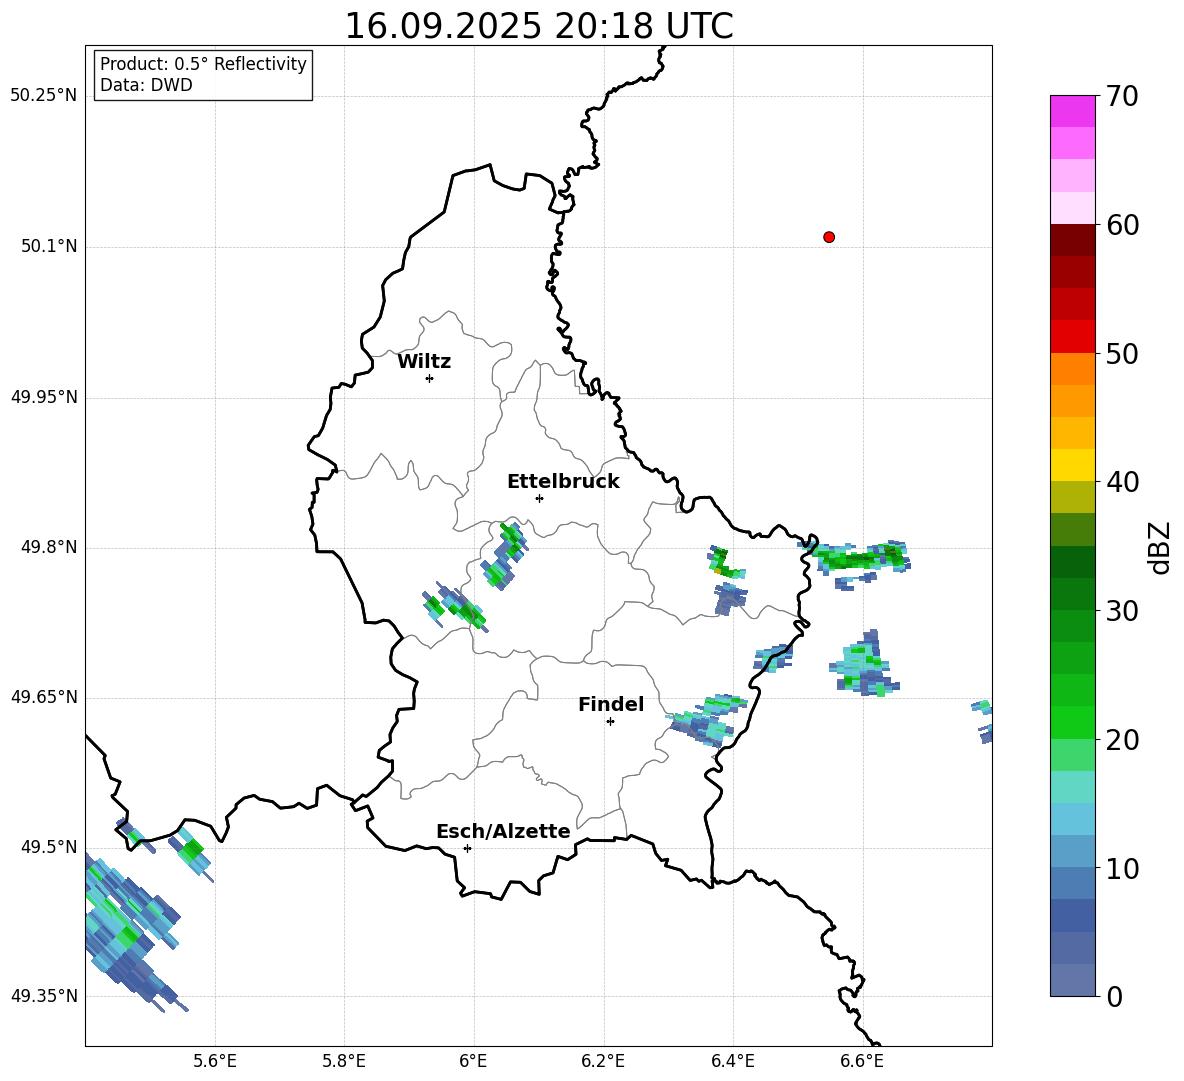Click the 5.6°E longitude label
Image resolution: width=1184 pixels, height=1081 pixels.
click(215, 1061)
